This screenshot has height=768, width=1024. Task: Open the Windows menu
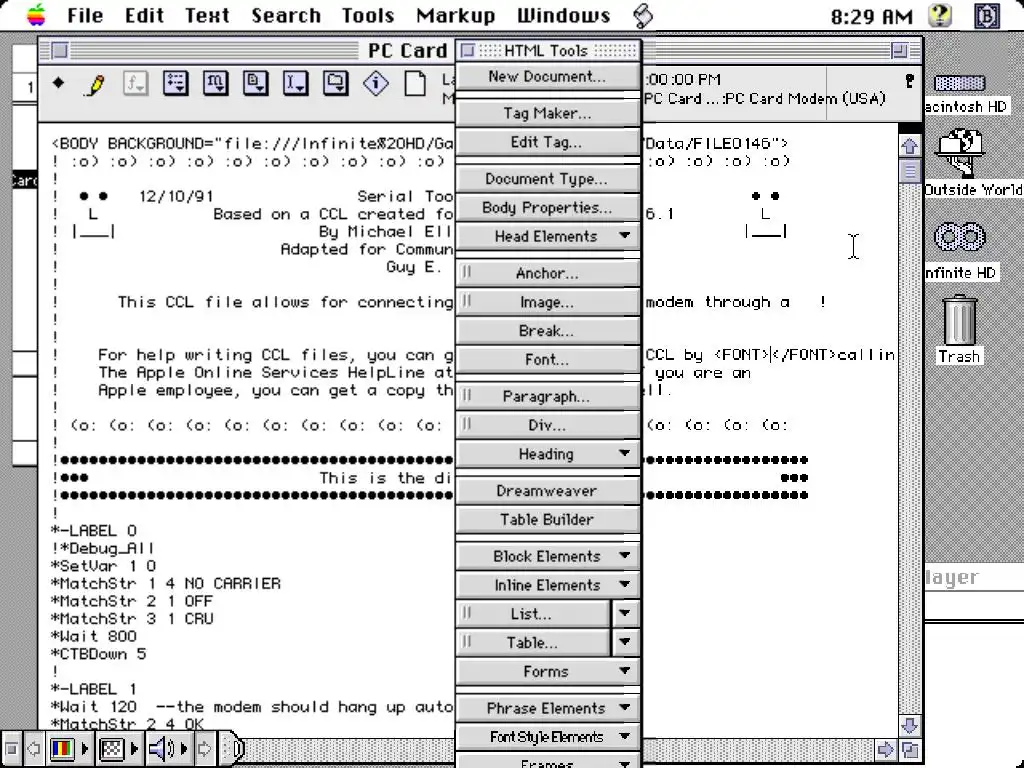[x=564, y=15]
